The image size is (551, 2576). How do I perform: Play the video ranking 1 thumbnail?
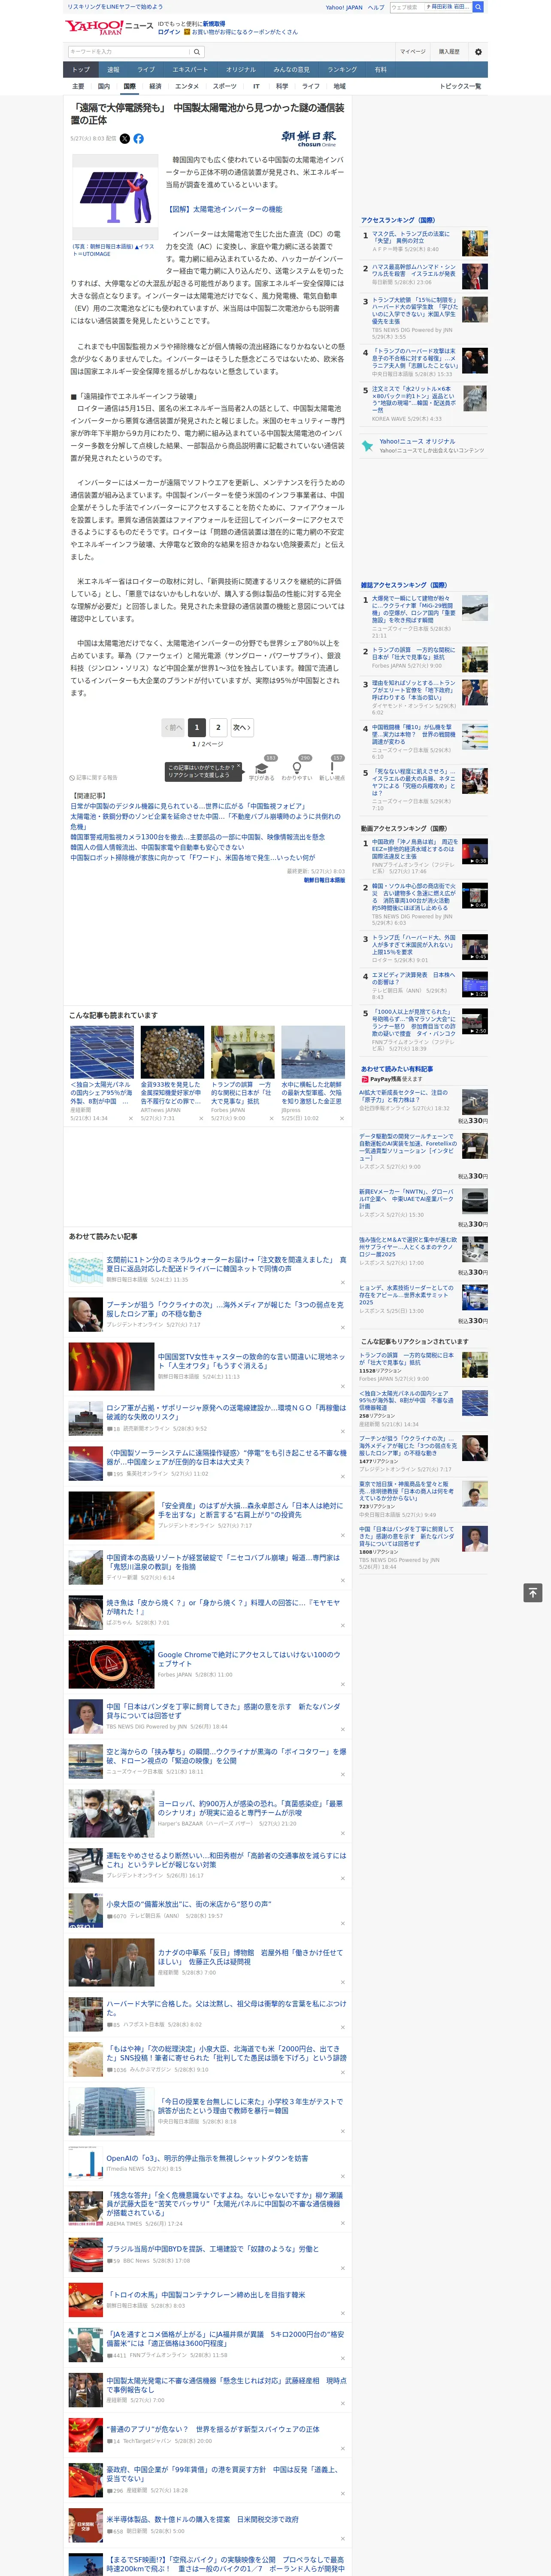(x=475, y=852)
